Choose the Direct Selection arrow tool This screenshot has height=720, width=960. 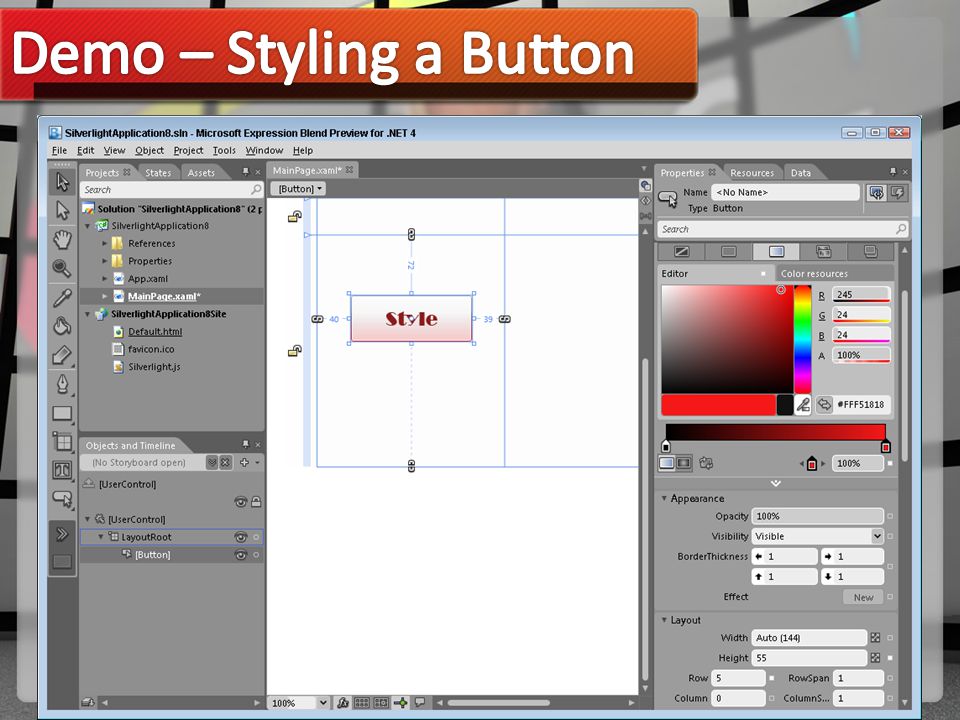(62, 210)
